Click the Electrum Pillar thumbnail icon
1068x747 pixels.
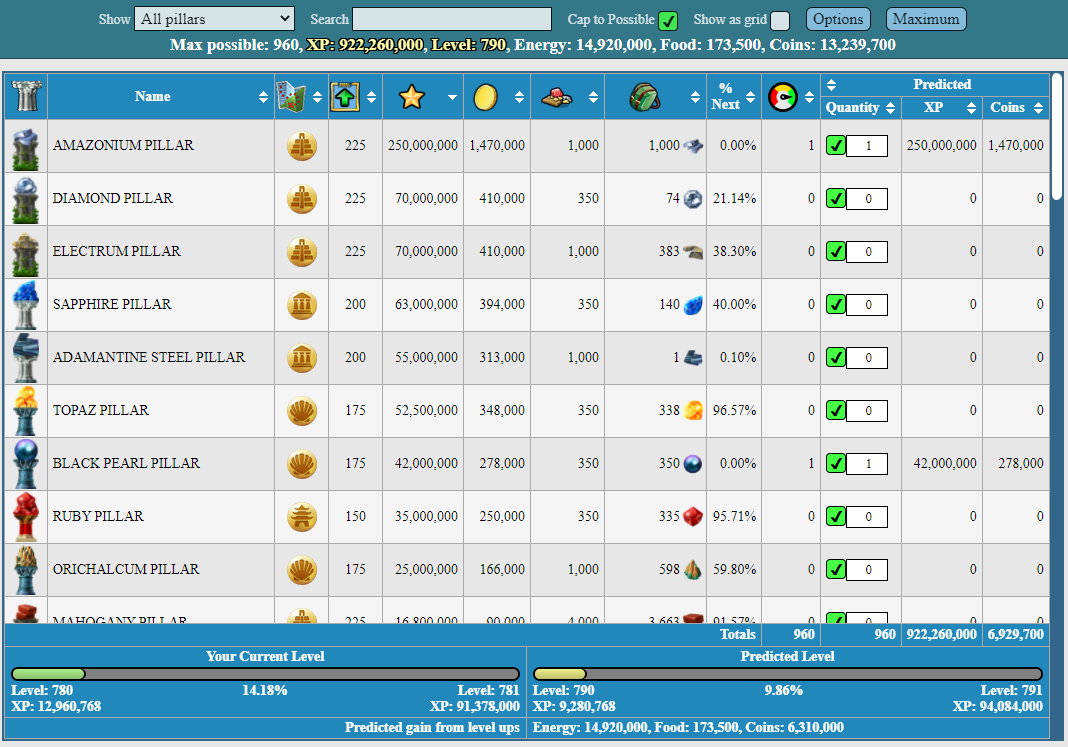click(26, 252)
